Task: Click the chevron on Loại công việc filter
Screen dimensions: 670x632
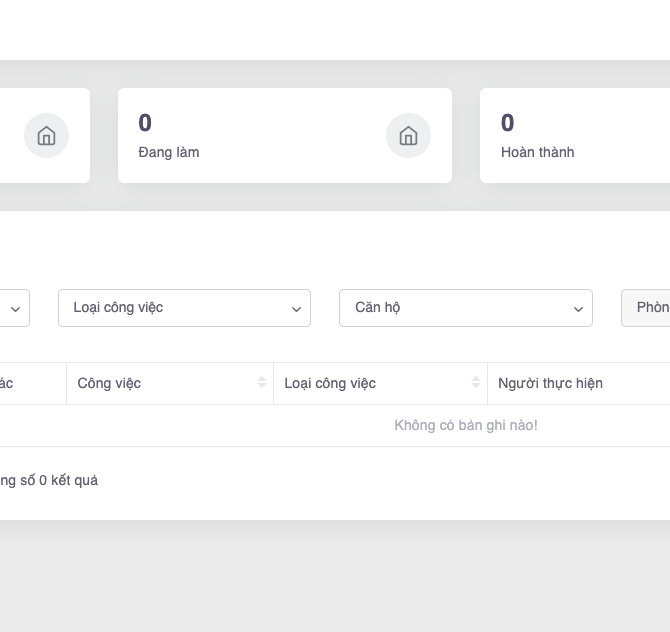Action: (x=296, y=309)
